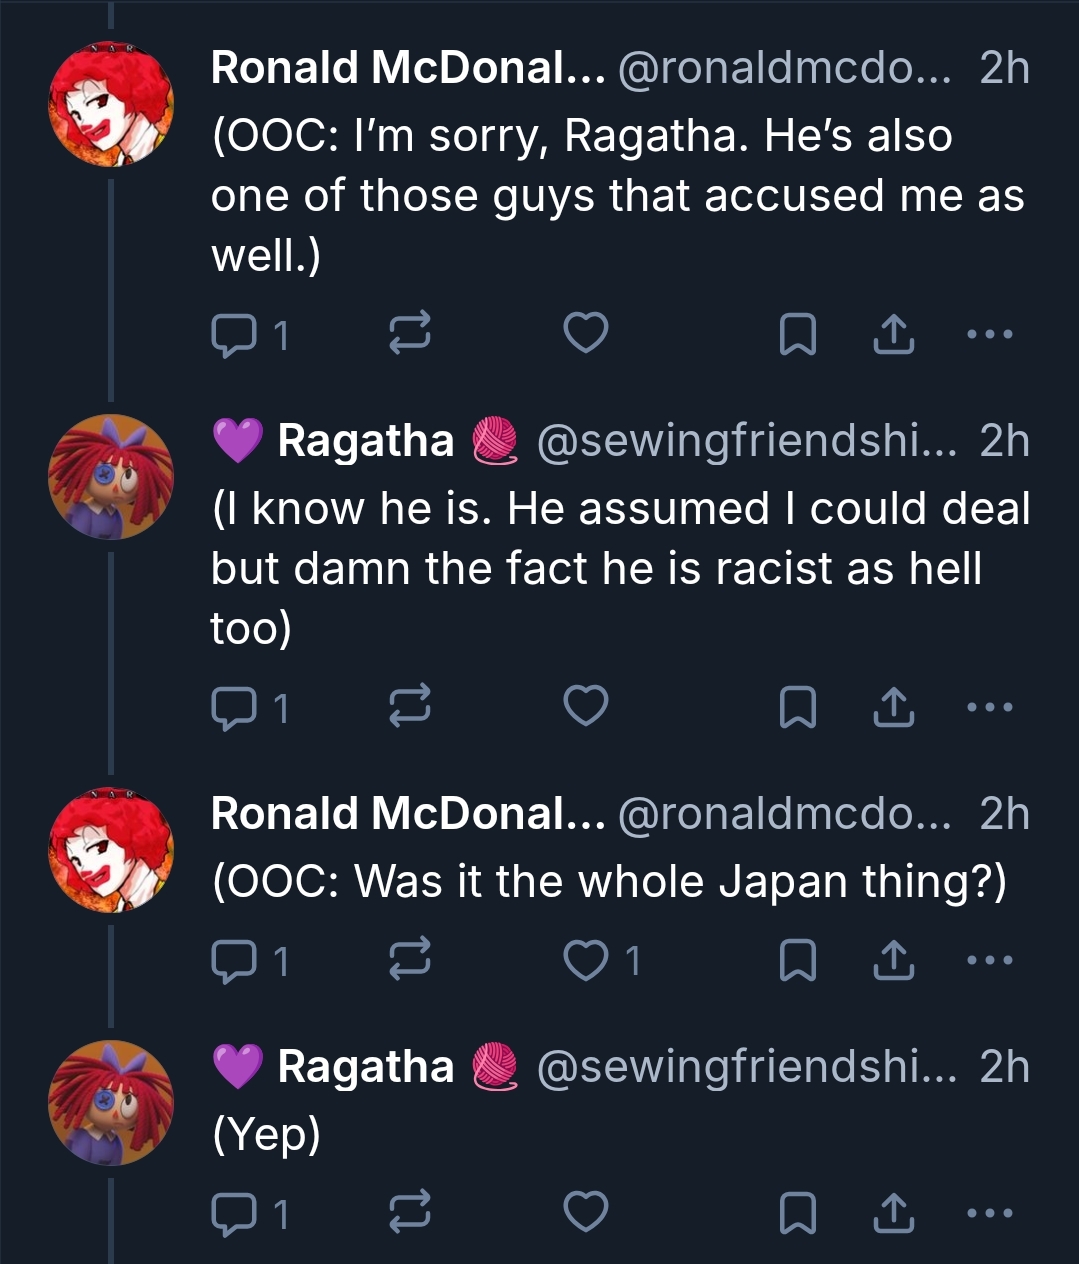This screenshot has height=1264, width=1079.
Task: Share Ragatha's "(Yep)" post
Action: pyautogui.click(x=893, y=1213)
